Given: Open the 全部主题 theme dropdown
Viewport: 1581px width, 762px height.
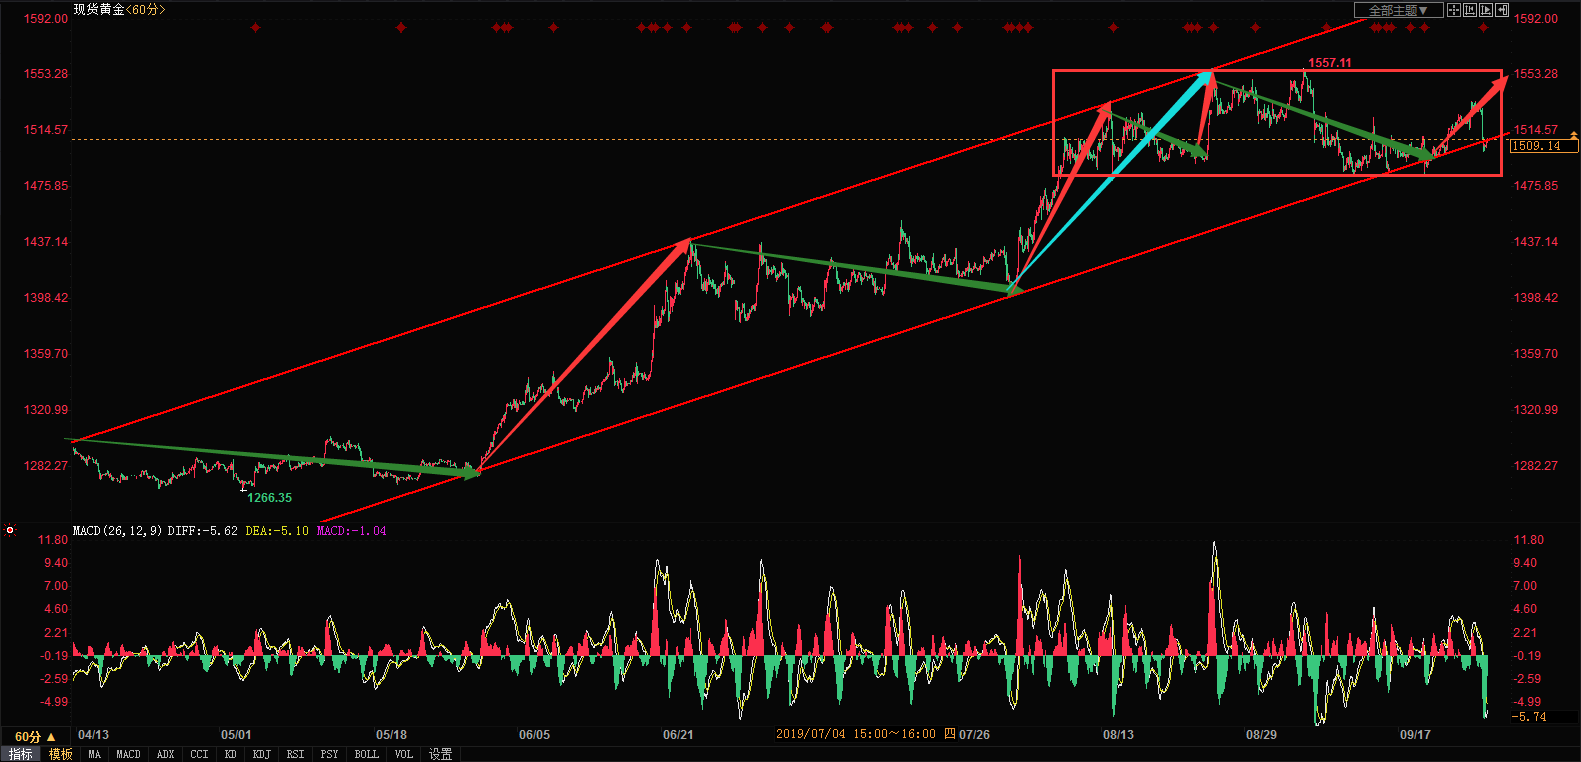Looking at the screenshot, I should click(1398, 10).
